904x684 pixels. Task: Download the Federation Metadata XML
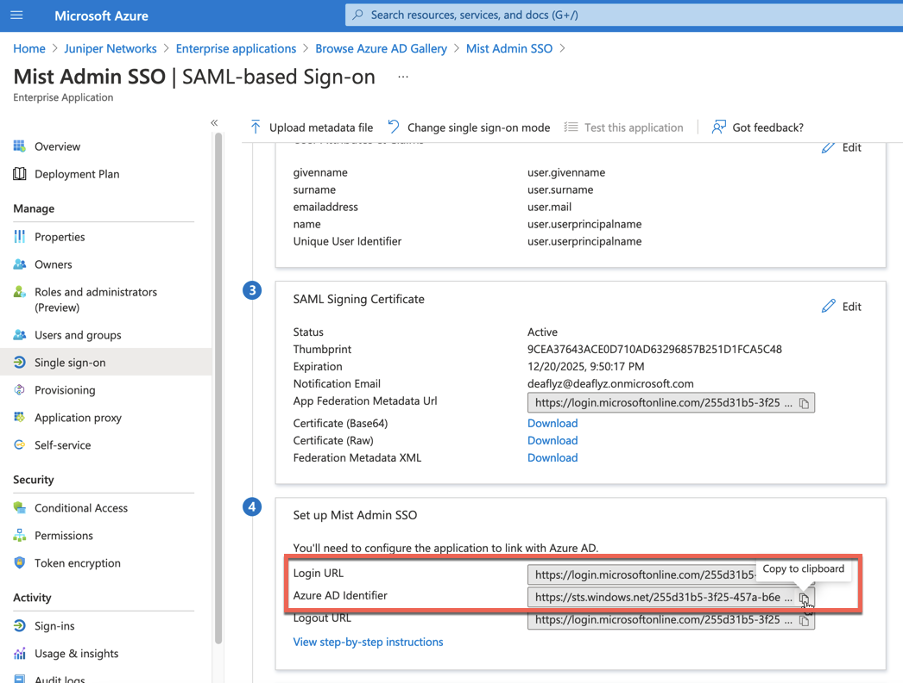coord(552,458)
